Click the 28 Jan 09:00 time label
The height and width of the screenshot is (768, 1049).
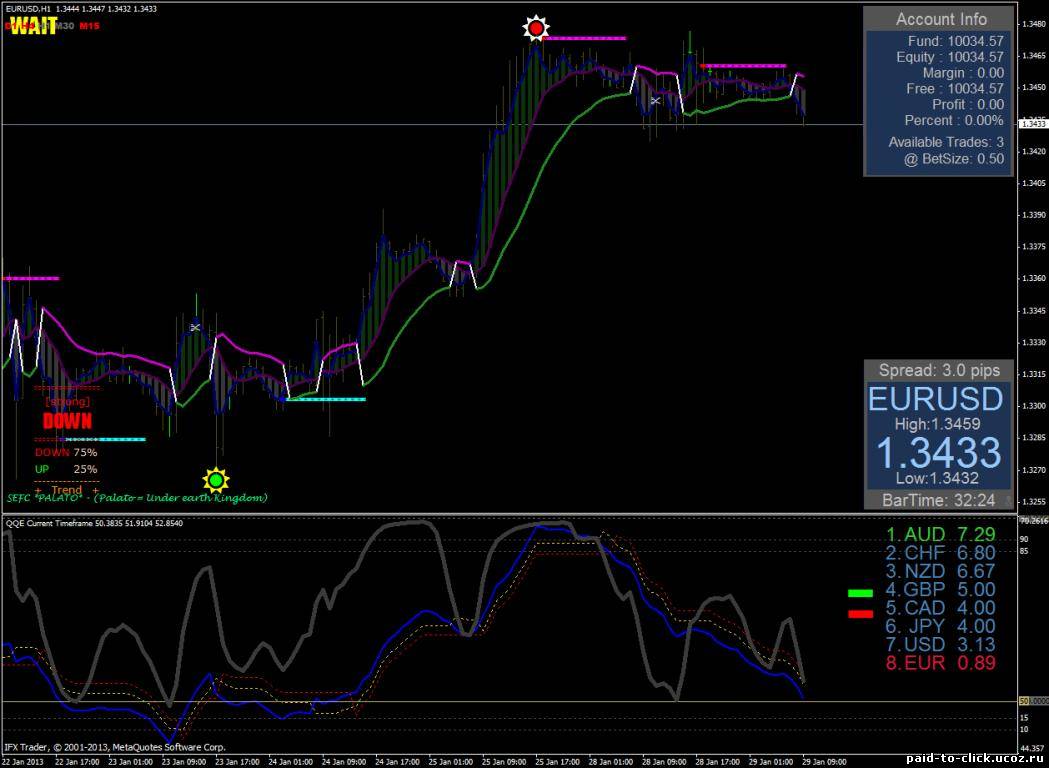click(x=666, y=762)
